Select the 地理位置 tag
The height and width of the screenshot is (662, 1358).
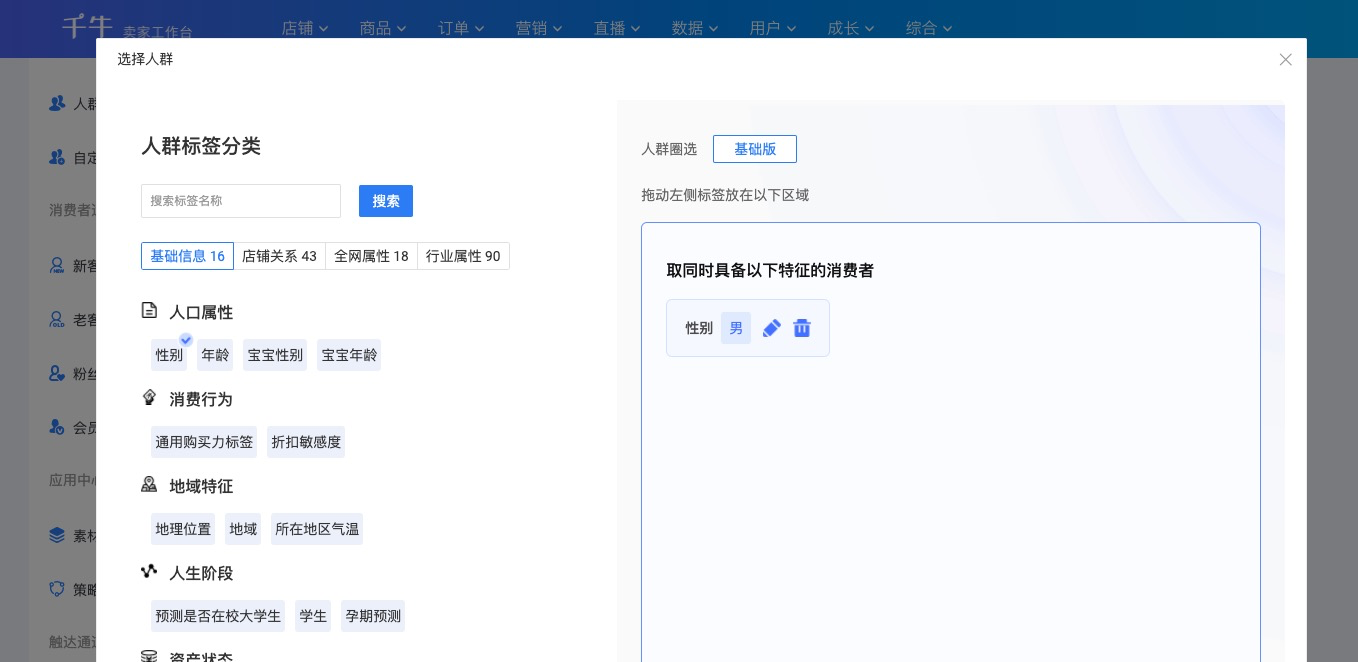pos(183,529)
